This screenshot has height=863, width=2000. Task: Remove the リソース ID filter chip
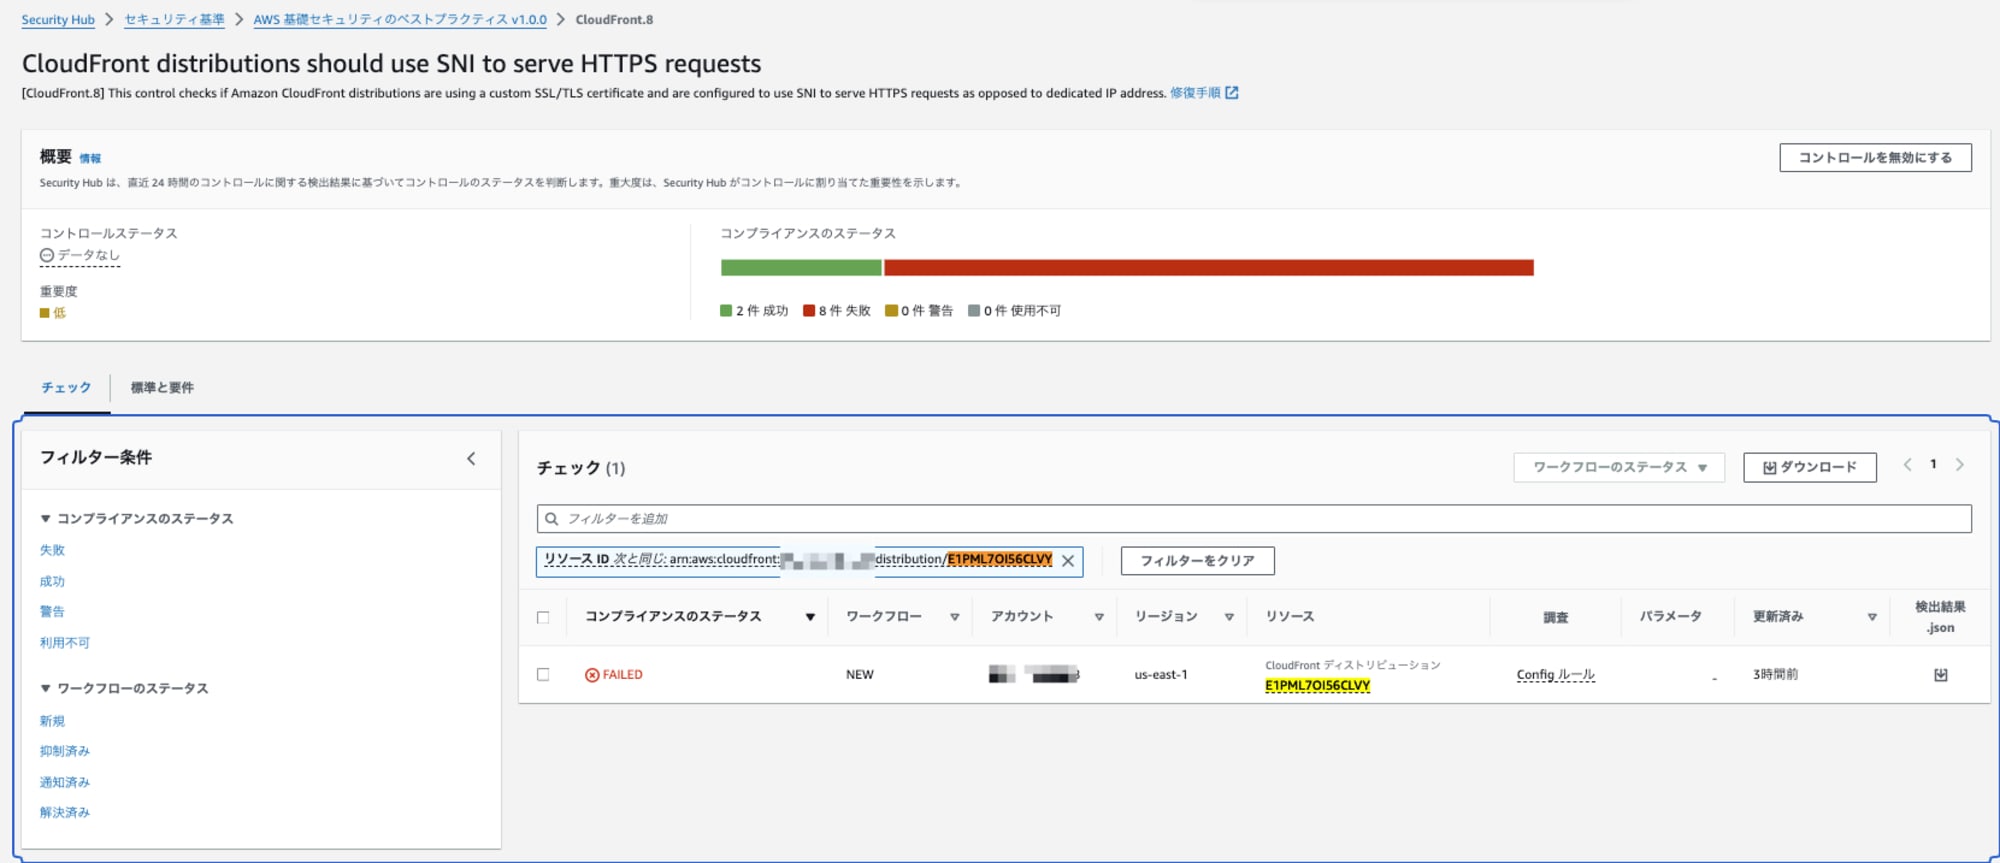(x=1068, y=561)
